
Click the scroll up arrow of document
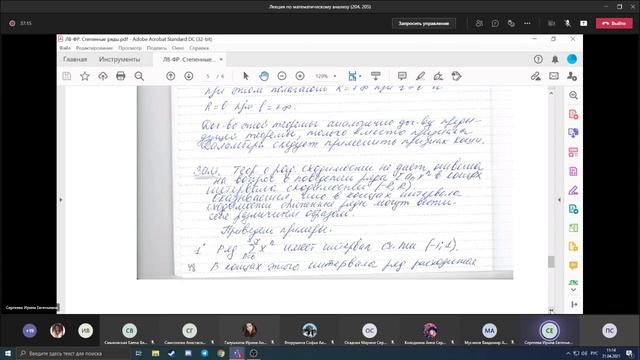(x=551, y=93)
